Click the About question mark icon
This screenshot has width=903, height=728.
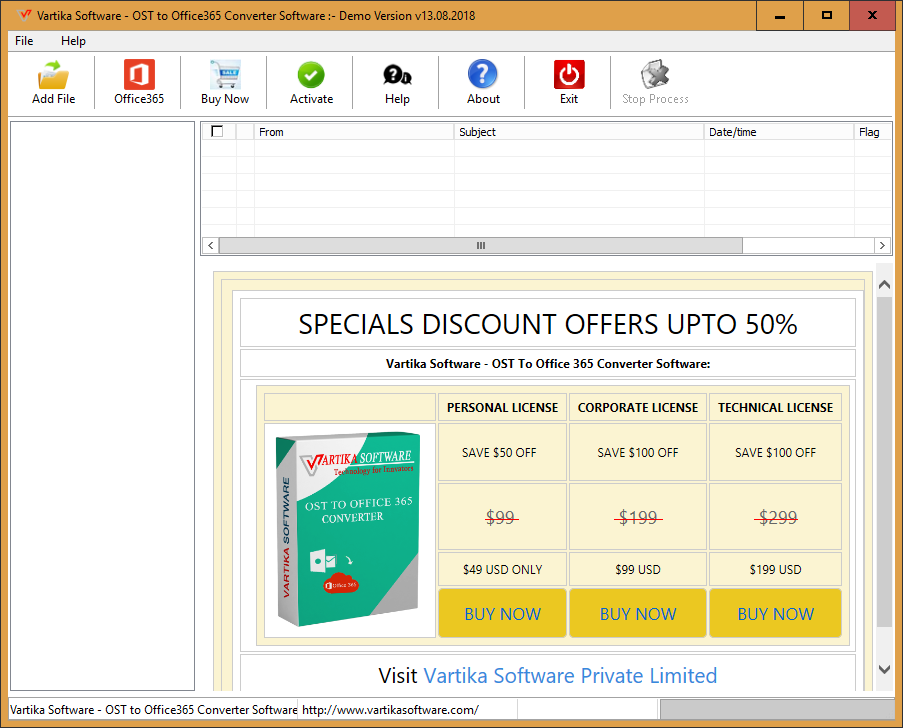(483, 74)
